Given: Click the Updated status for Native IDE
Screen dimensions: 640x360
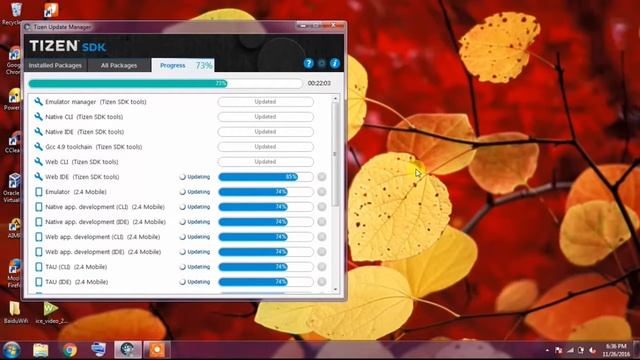Looking at the screenshot, I should click(x=266, y=132).
